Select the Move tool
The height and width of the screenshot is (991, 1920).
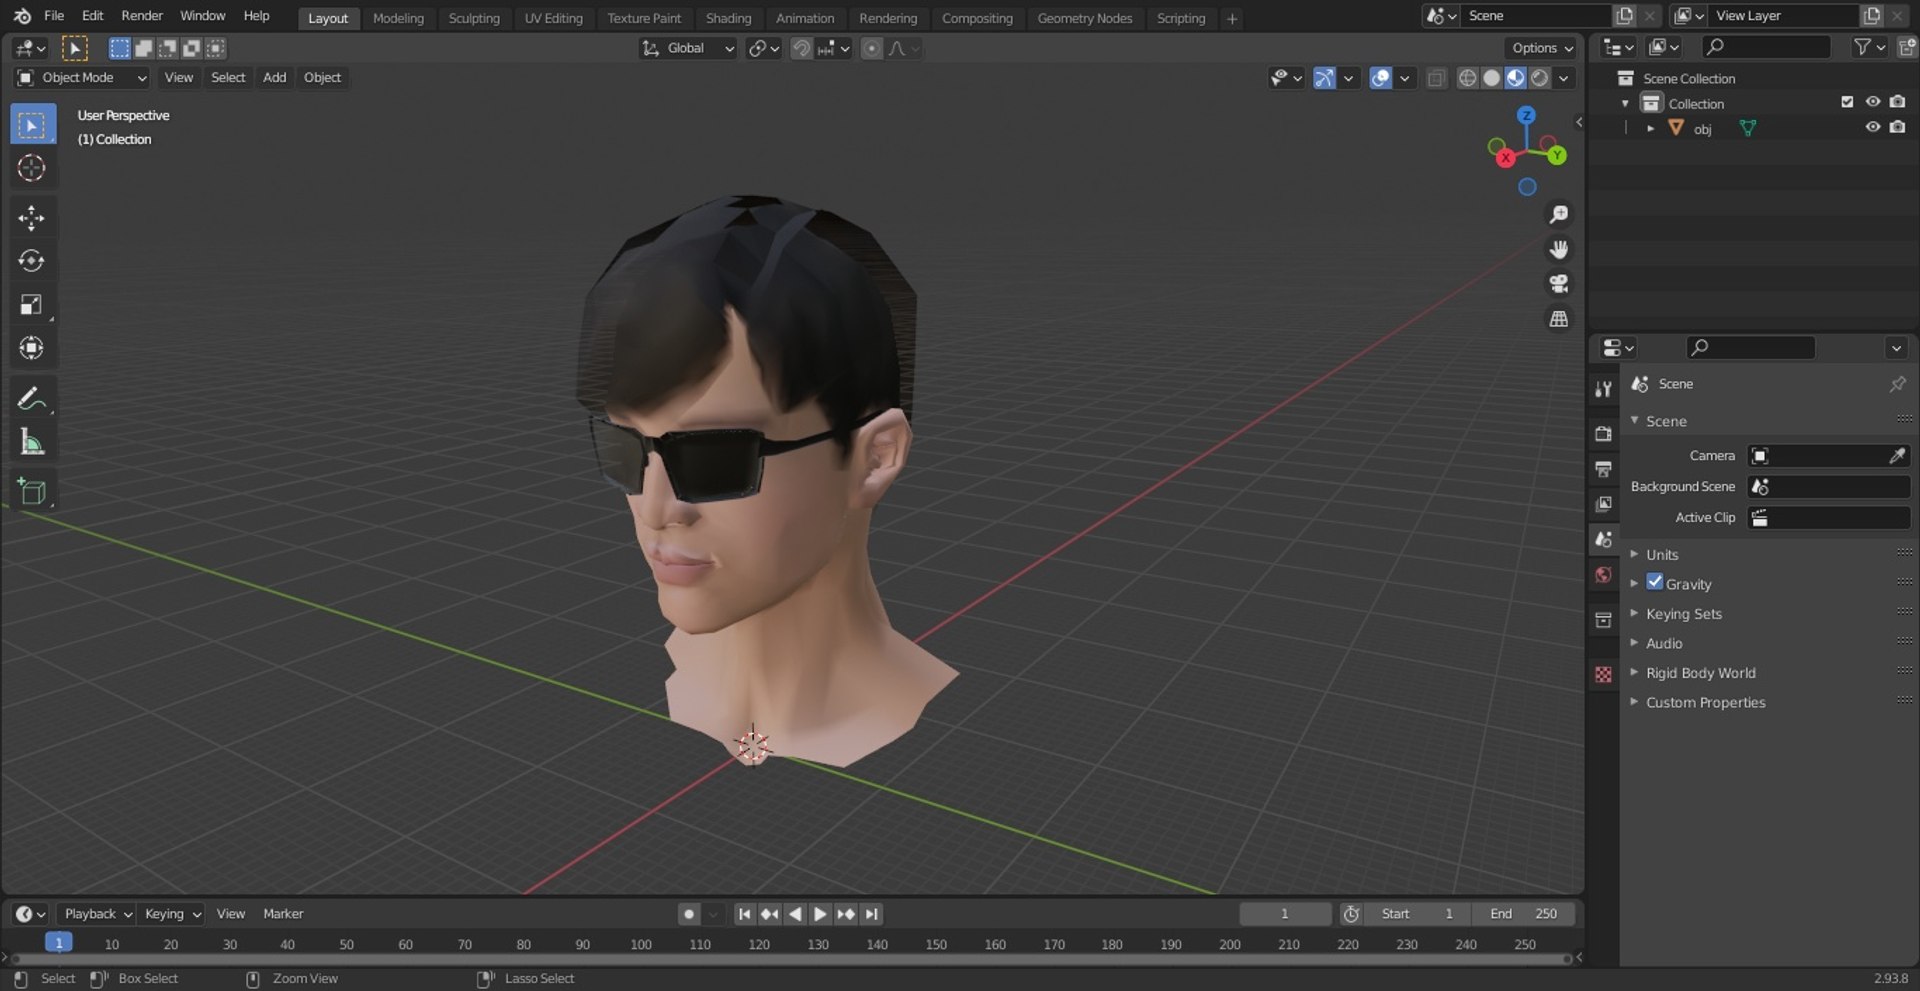click(x=32, y=218)
